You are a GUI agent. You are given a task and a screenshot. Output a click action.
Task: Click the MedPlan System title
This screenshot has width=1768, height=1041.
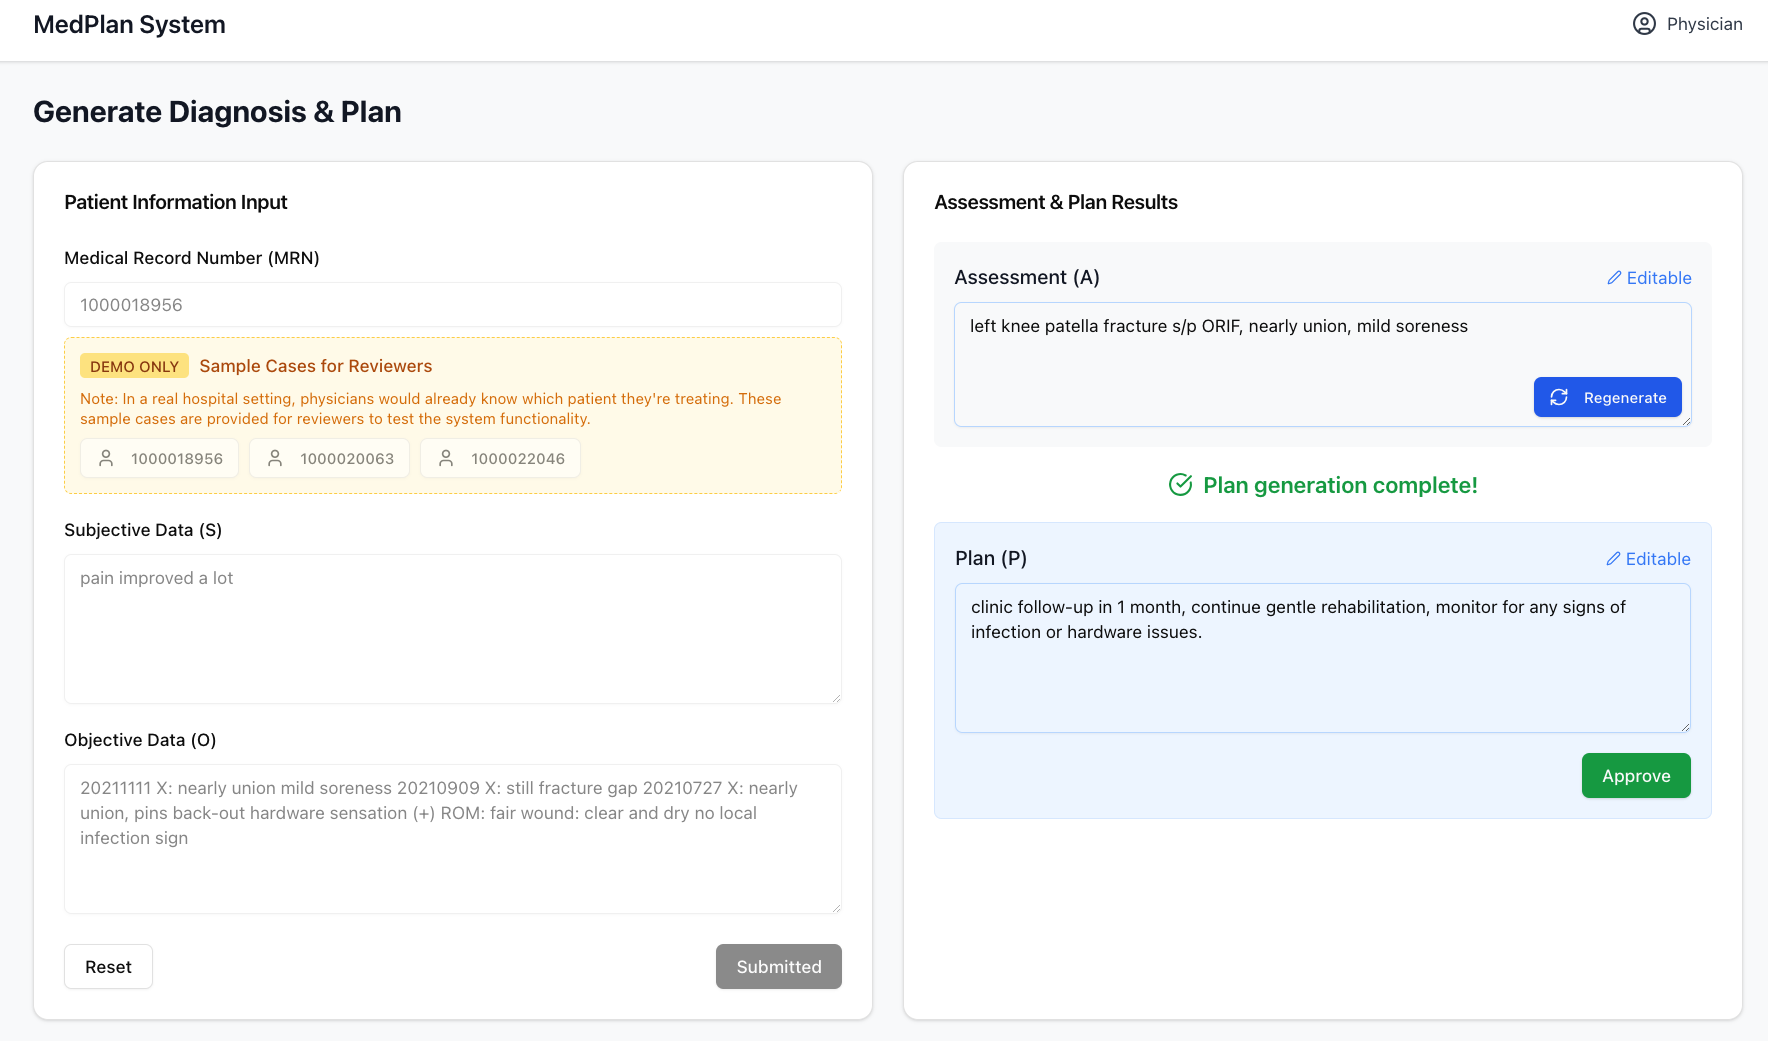pos(130,25)
